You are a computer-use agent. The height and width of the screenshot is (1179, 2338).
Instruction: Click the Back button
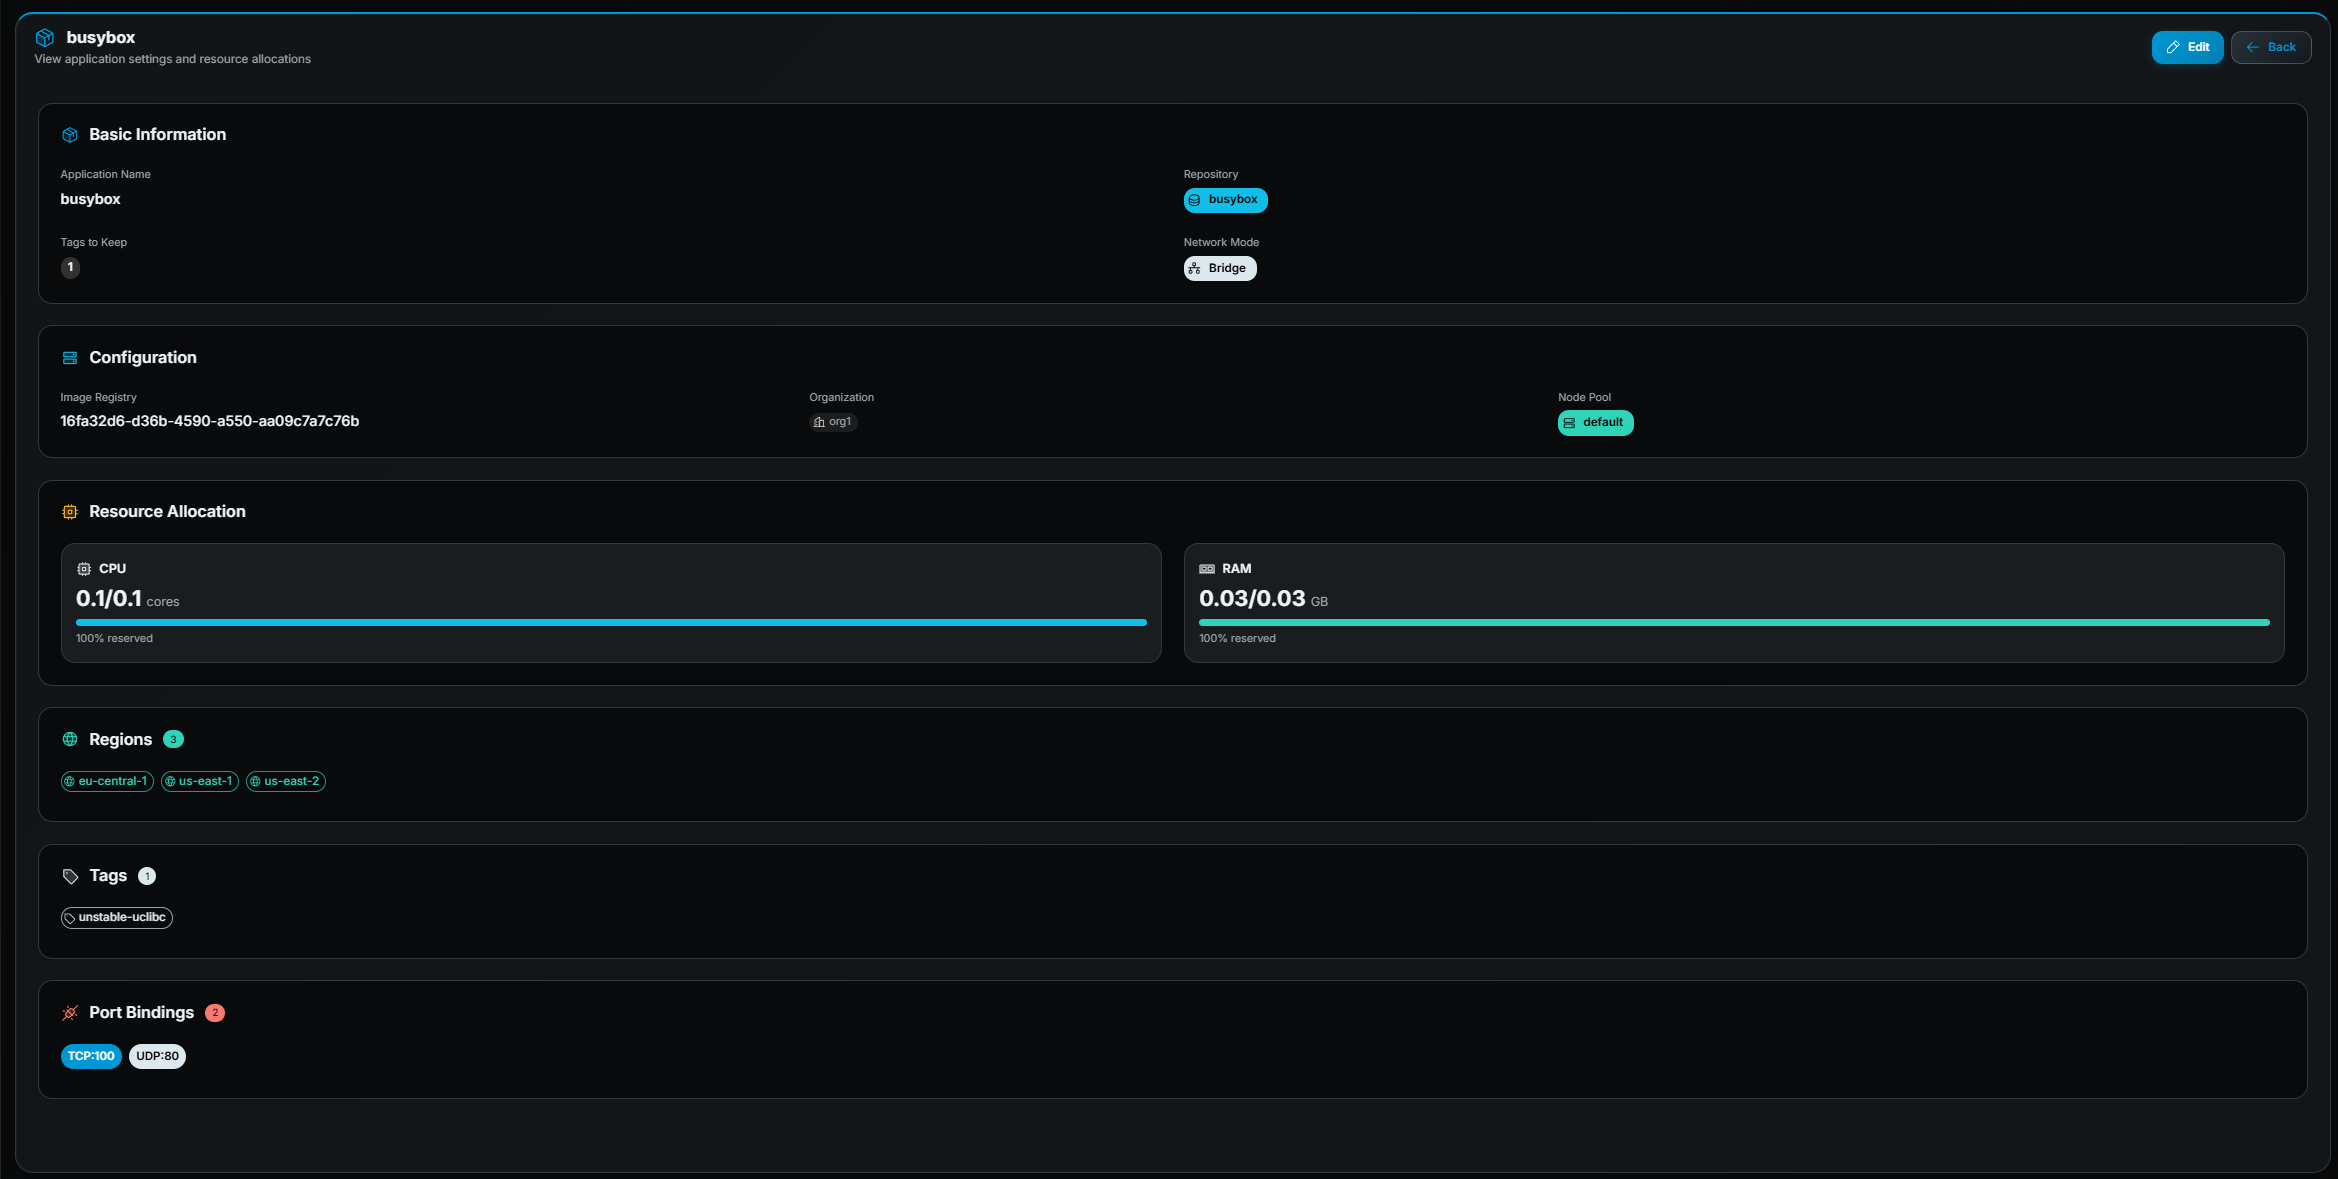[2271, 47]
